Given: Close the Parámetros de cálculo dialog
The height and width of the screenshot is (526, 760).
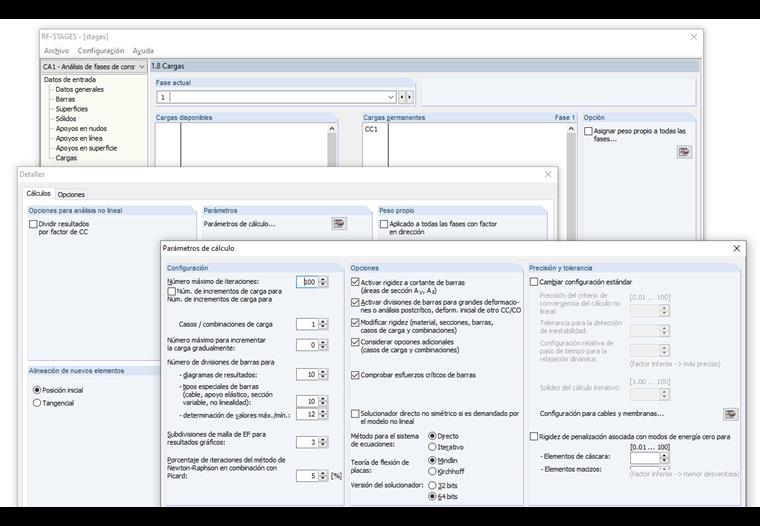Looking at the screenshot, I should [x=736, y=248].
